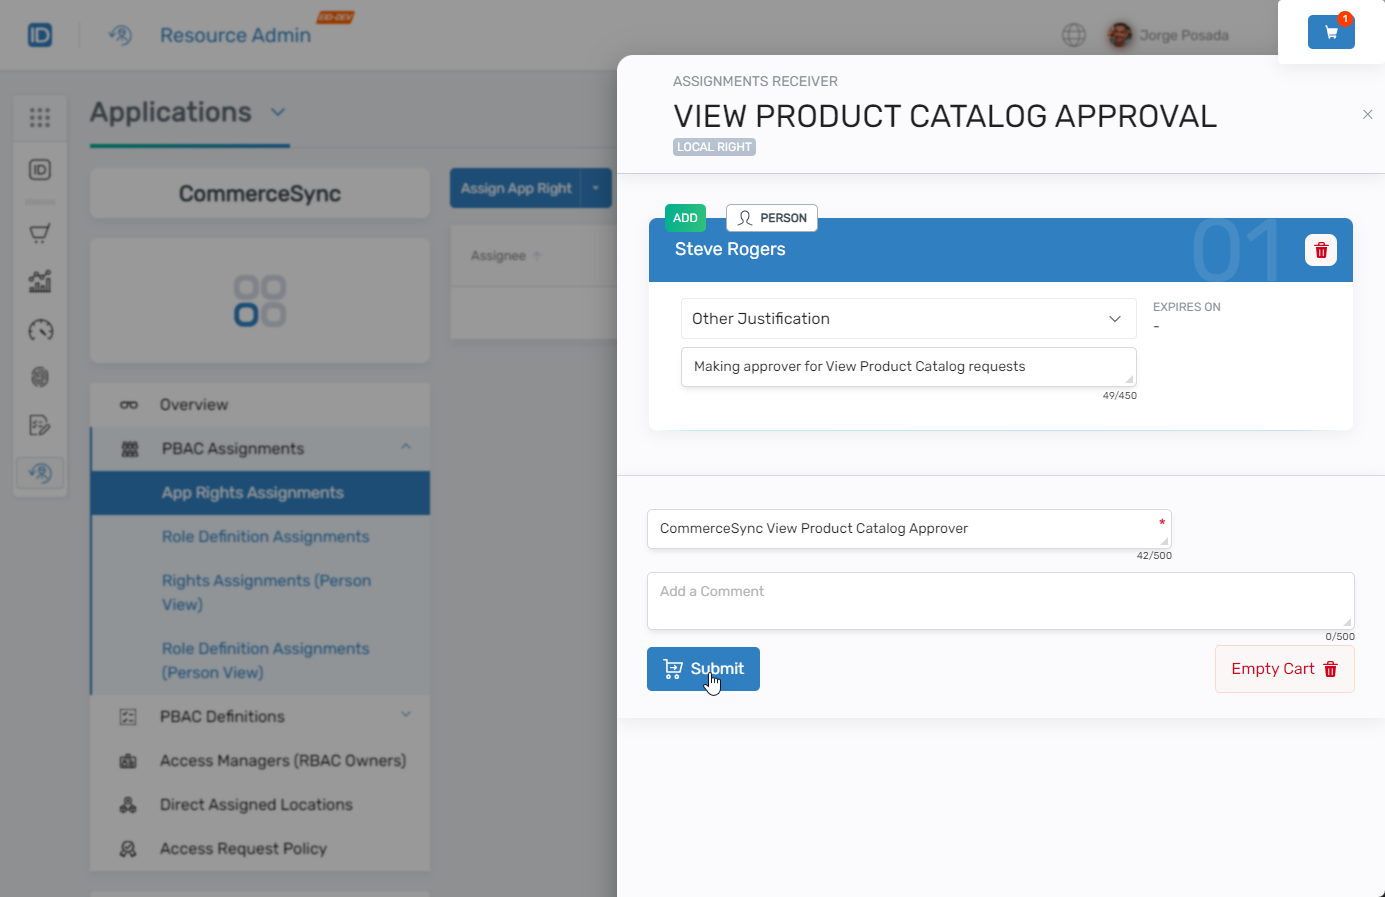Click the highlighted Resource Admin sidebar icon
1385x897 pixels.
click(40, 473)
